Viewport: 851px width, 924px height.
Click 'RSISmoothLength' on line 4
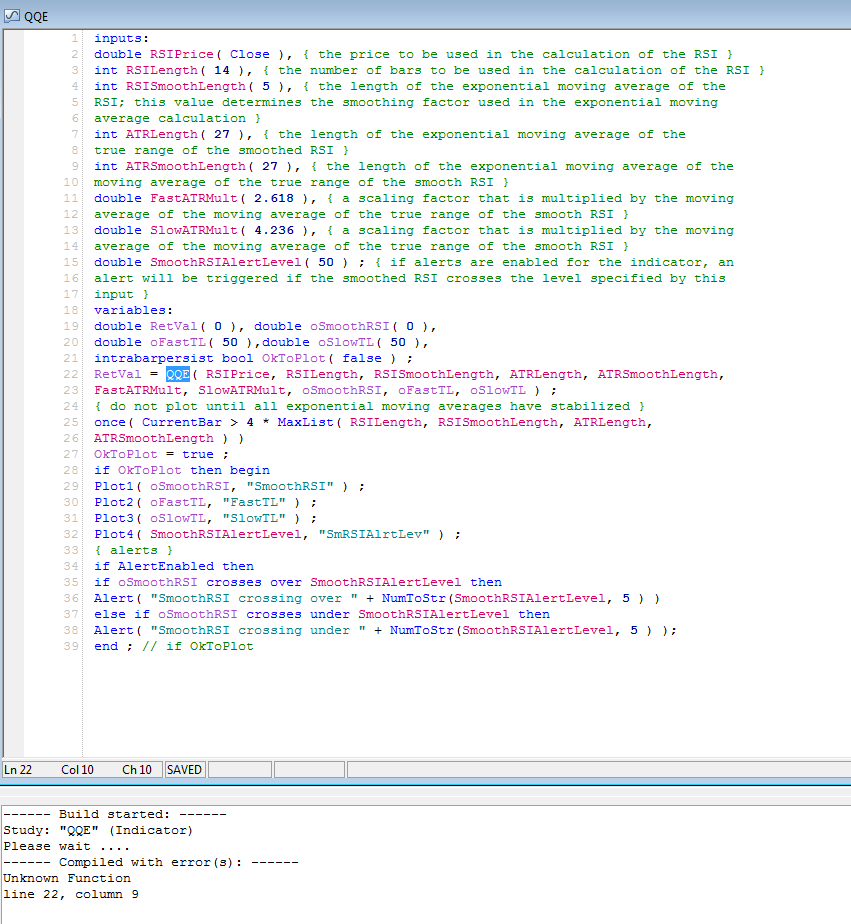186,86
